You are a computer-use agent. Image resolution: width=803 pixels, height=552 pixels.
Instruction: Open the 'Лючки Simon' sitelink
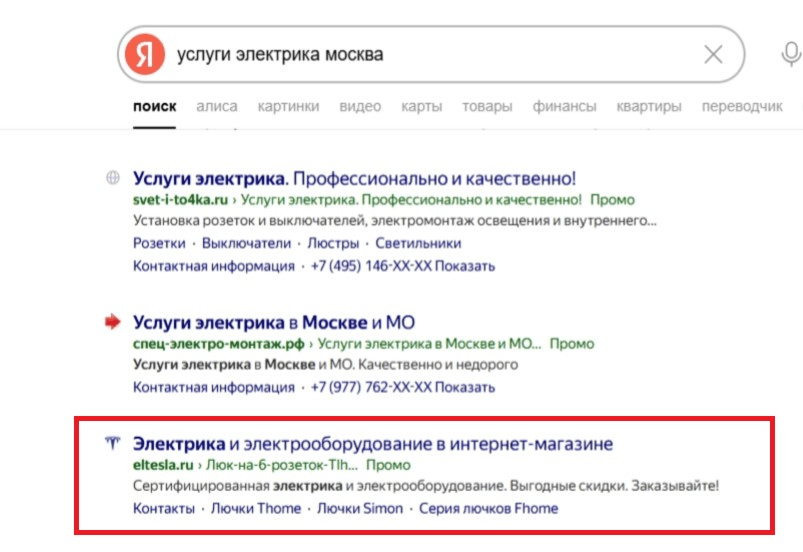360,508
